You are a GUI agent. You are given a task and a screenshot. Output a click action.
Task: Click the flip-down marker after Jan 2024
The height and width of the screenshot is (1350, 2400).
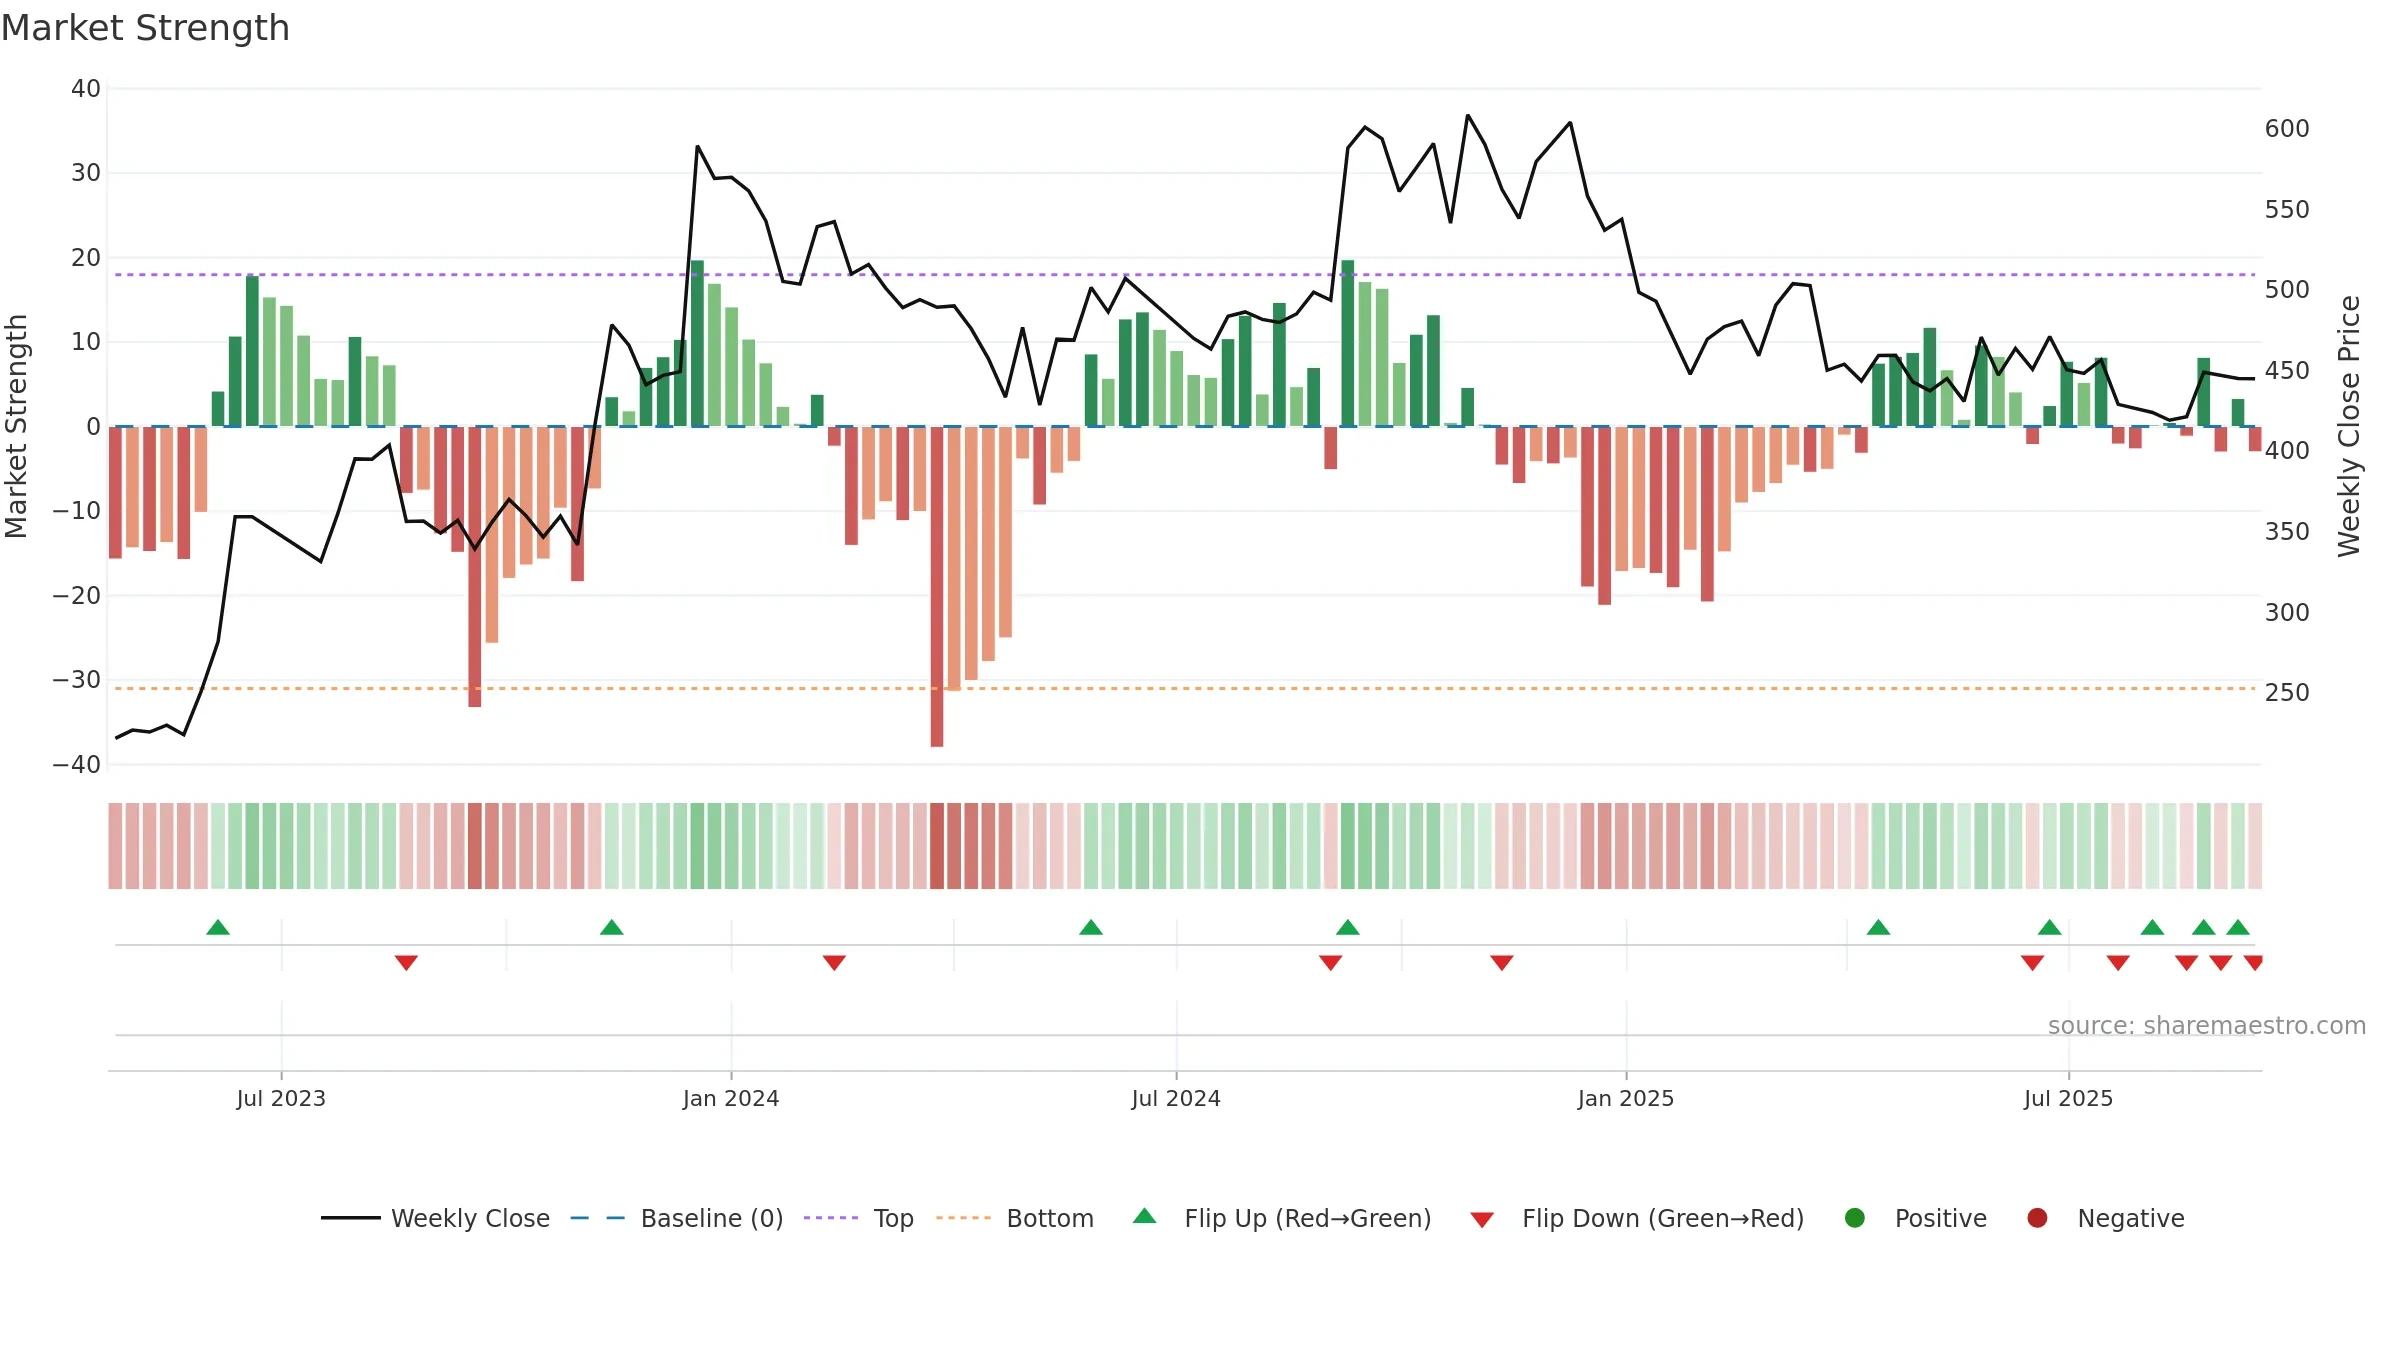pyautogui.click(x=834, y=963)
